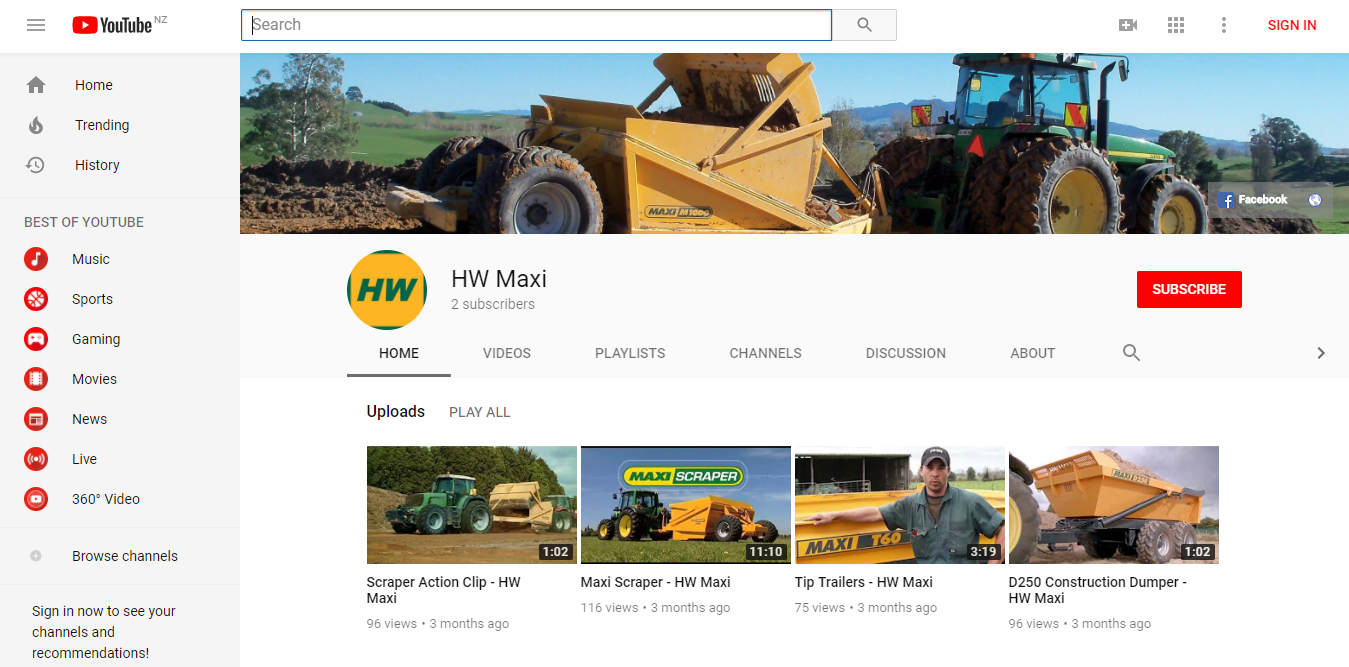Open Tip Trailers video thumbnail
This screenshot has width=1349, height=667.
(900, 505)
